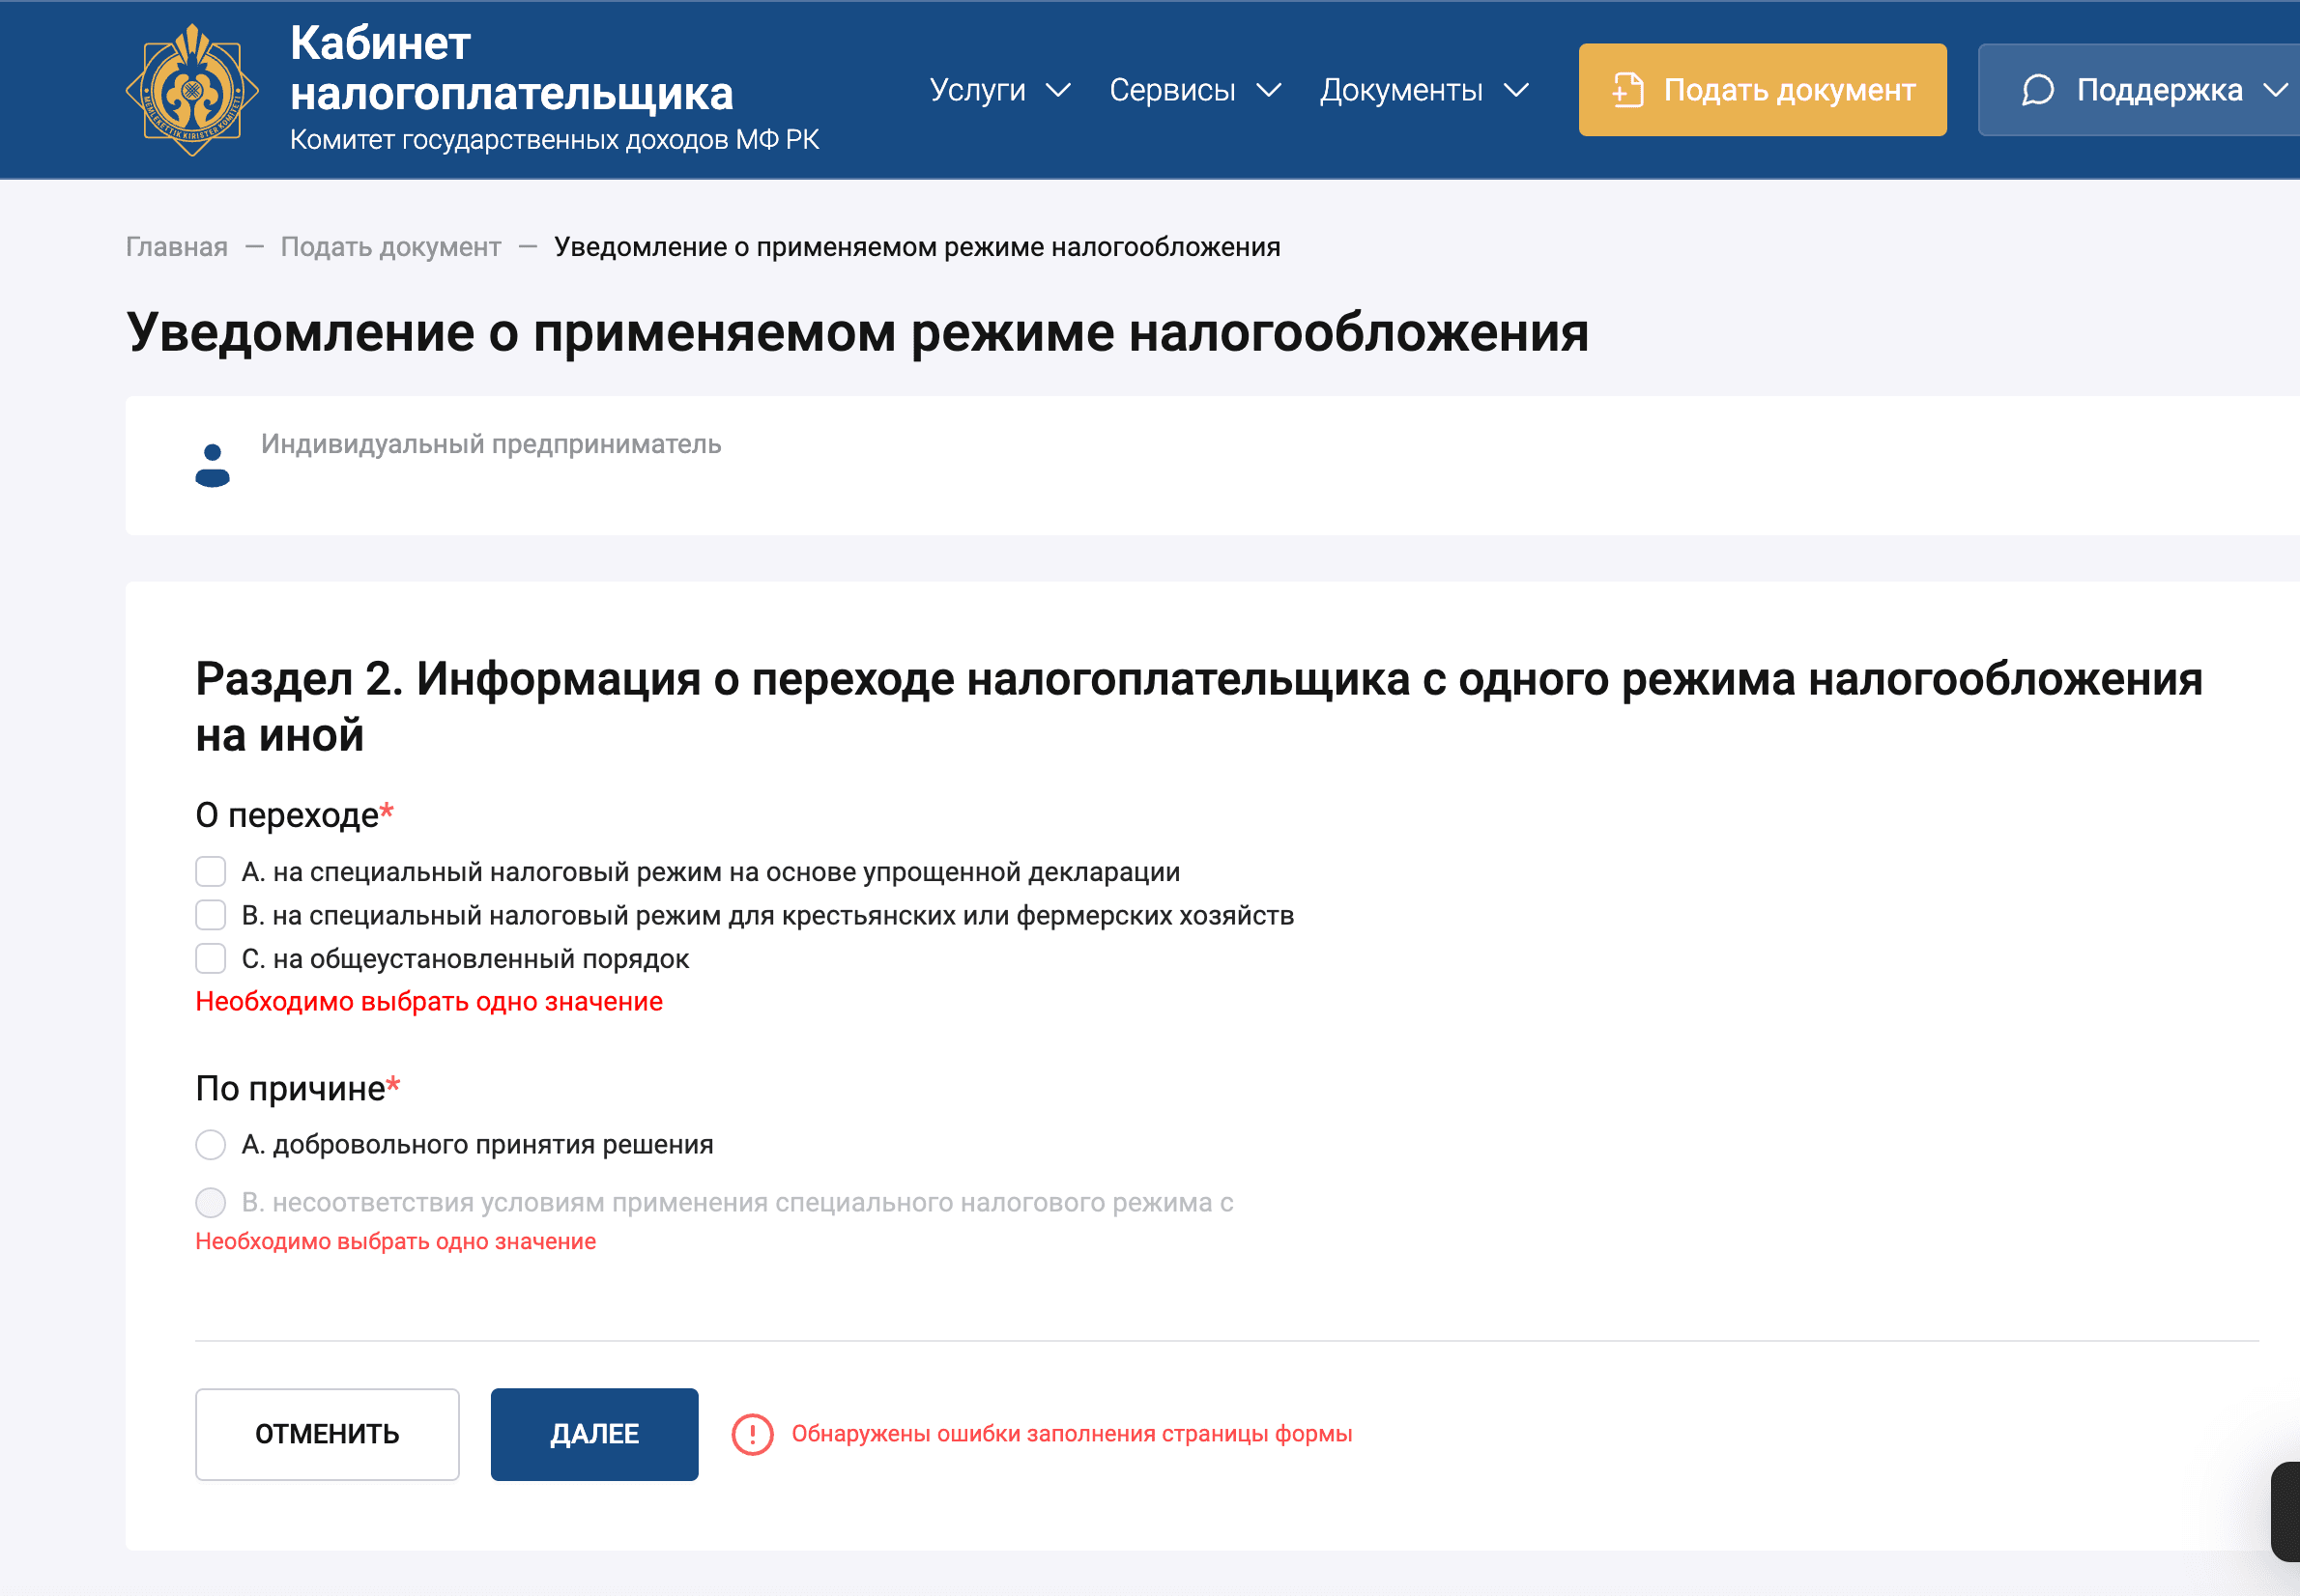This screenshot has height=1596, width=2300.
Task: Check option B для крестьянских хозяйств
Action: coord(210,915)
